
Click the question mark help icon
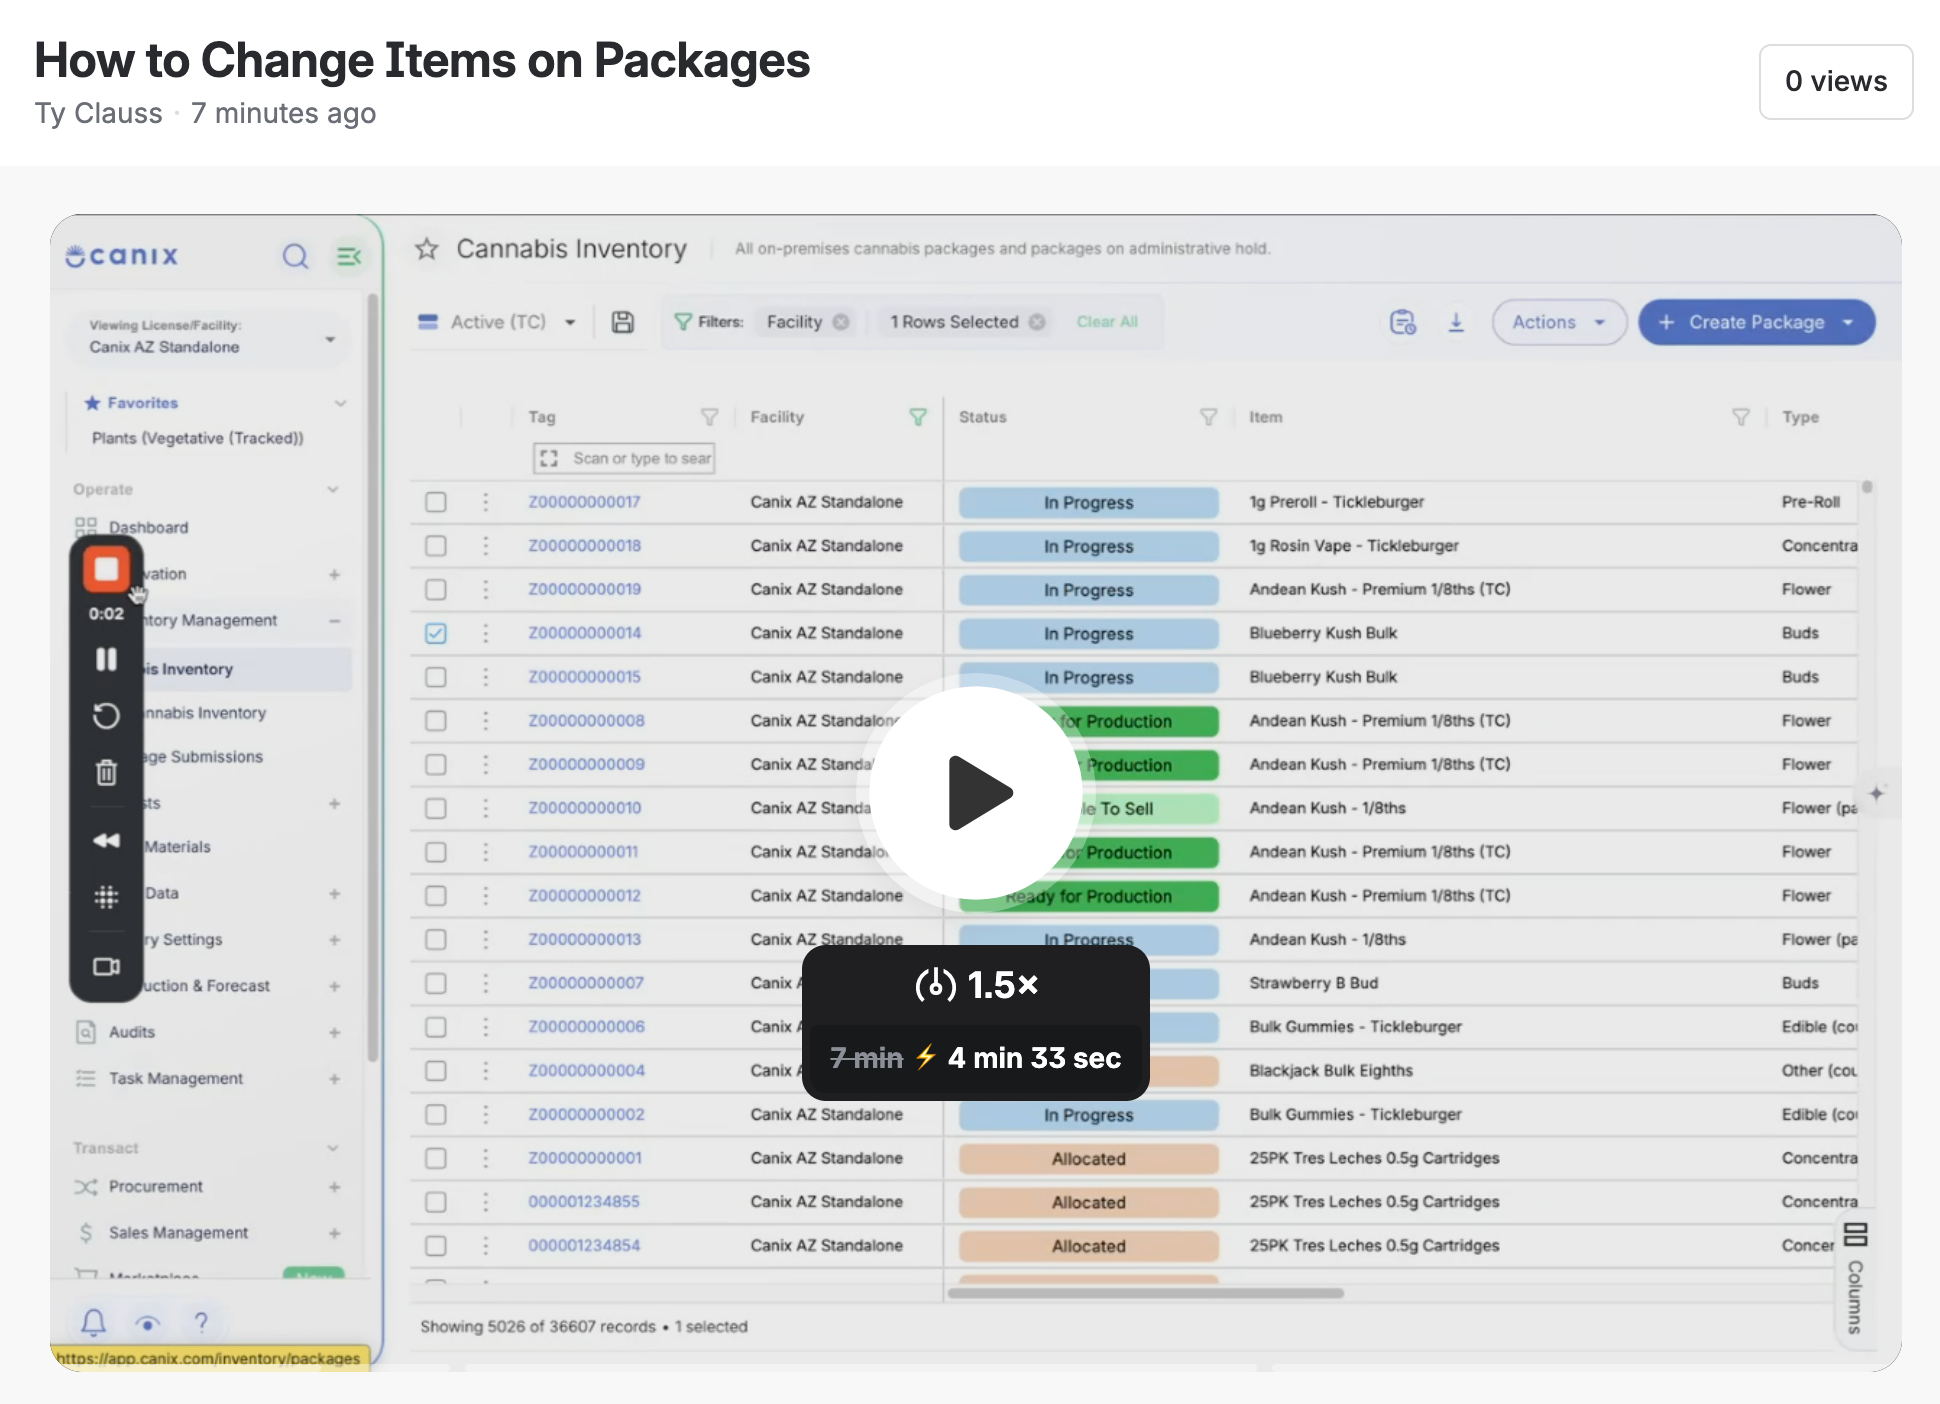coord(201,1323)
